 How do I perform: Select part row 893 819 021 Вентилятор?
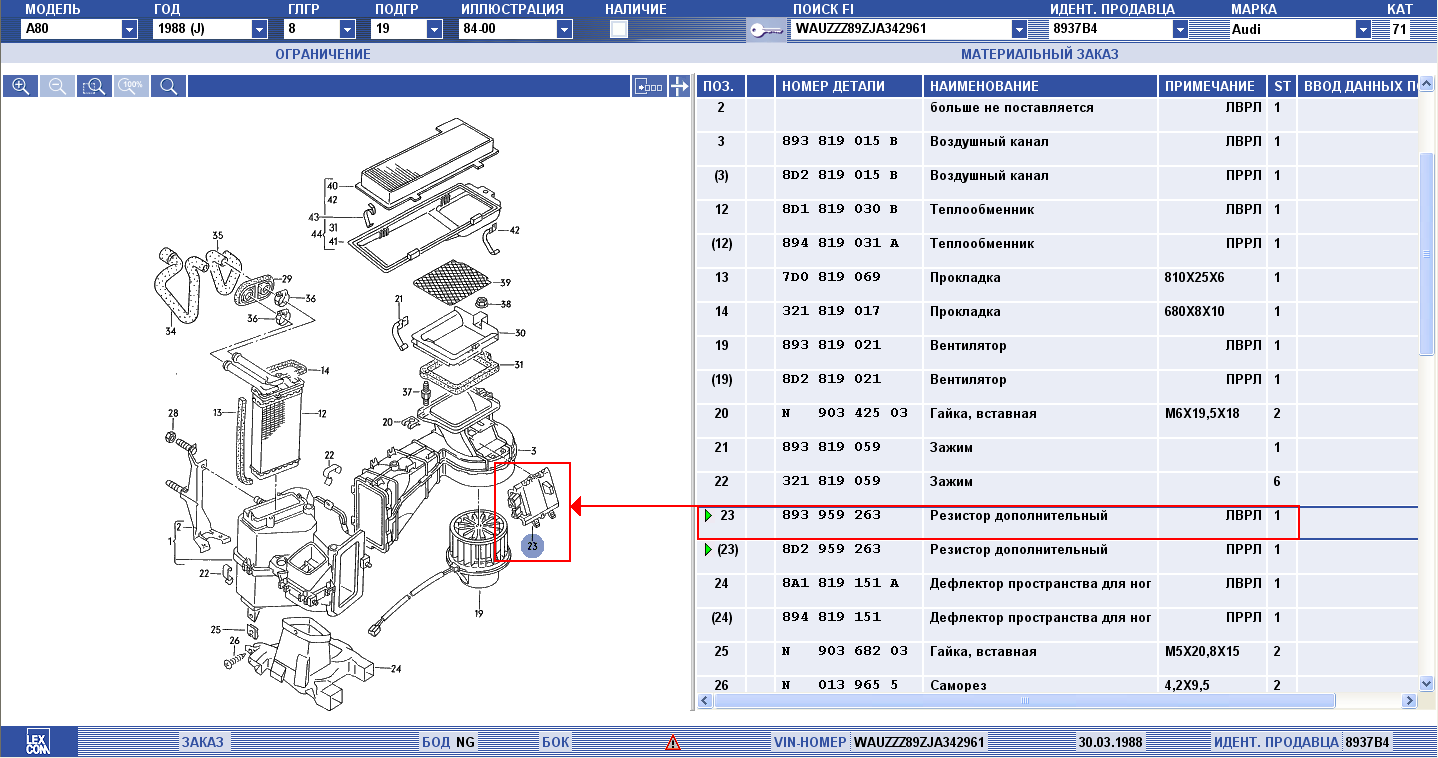(x=1000, y=346)
